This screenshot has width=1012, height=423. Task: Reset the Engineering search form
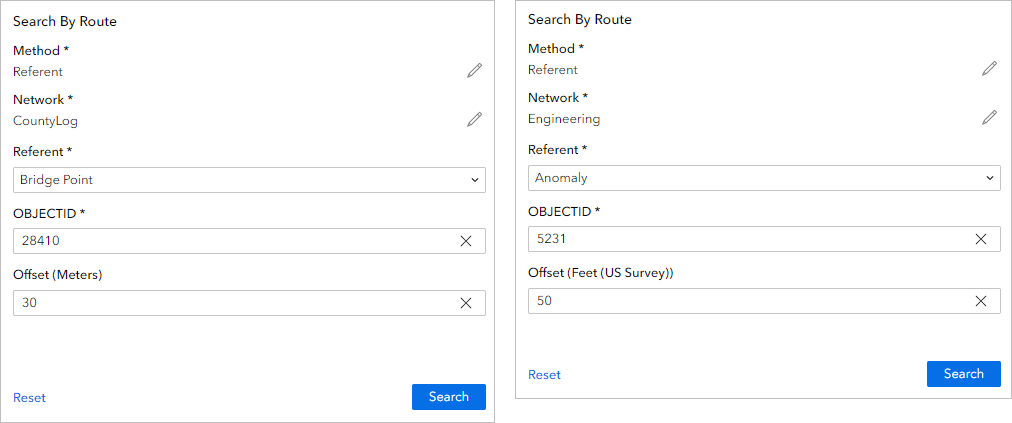coord(544,375)
